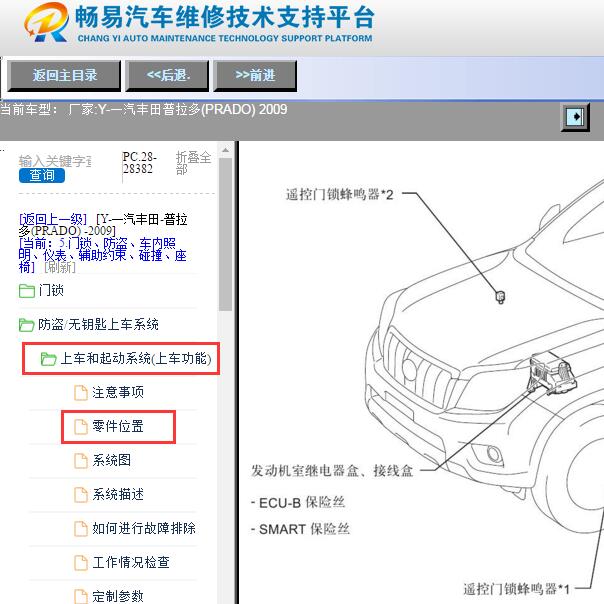The image size is (604, 604).
Task: Toggle the side panel arrow icon
Action: pyautogui.click(x=575, y=117)
